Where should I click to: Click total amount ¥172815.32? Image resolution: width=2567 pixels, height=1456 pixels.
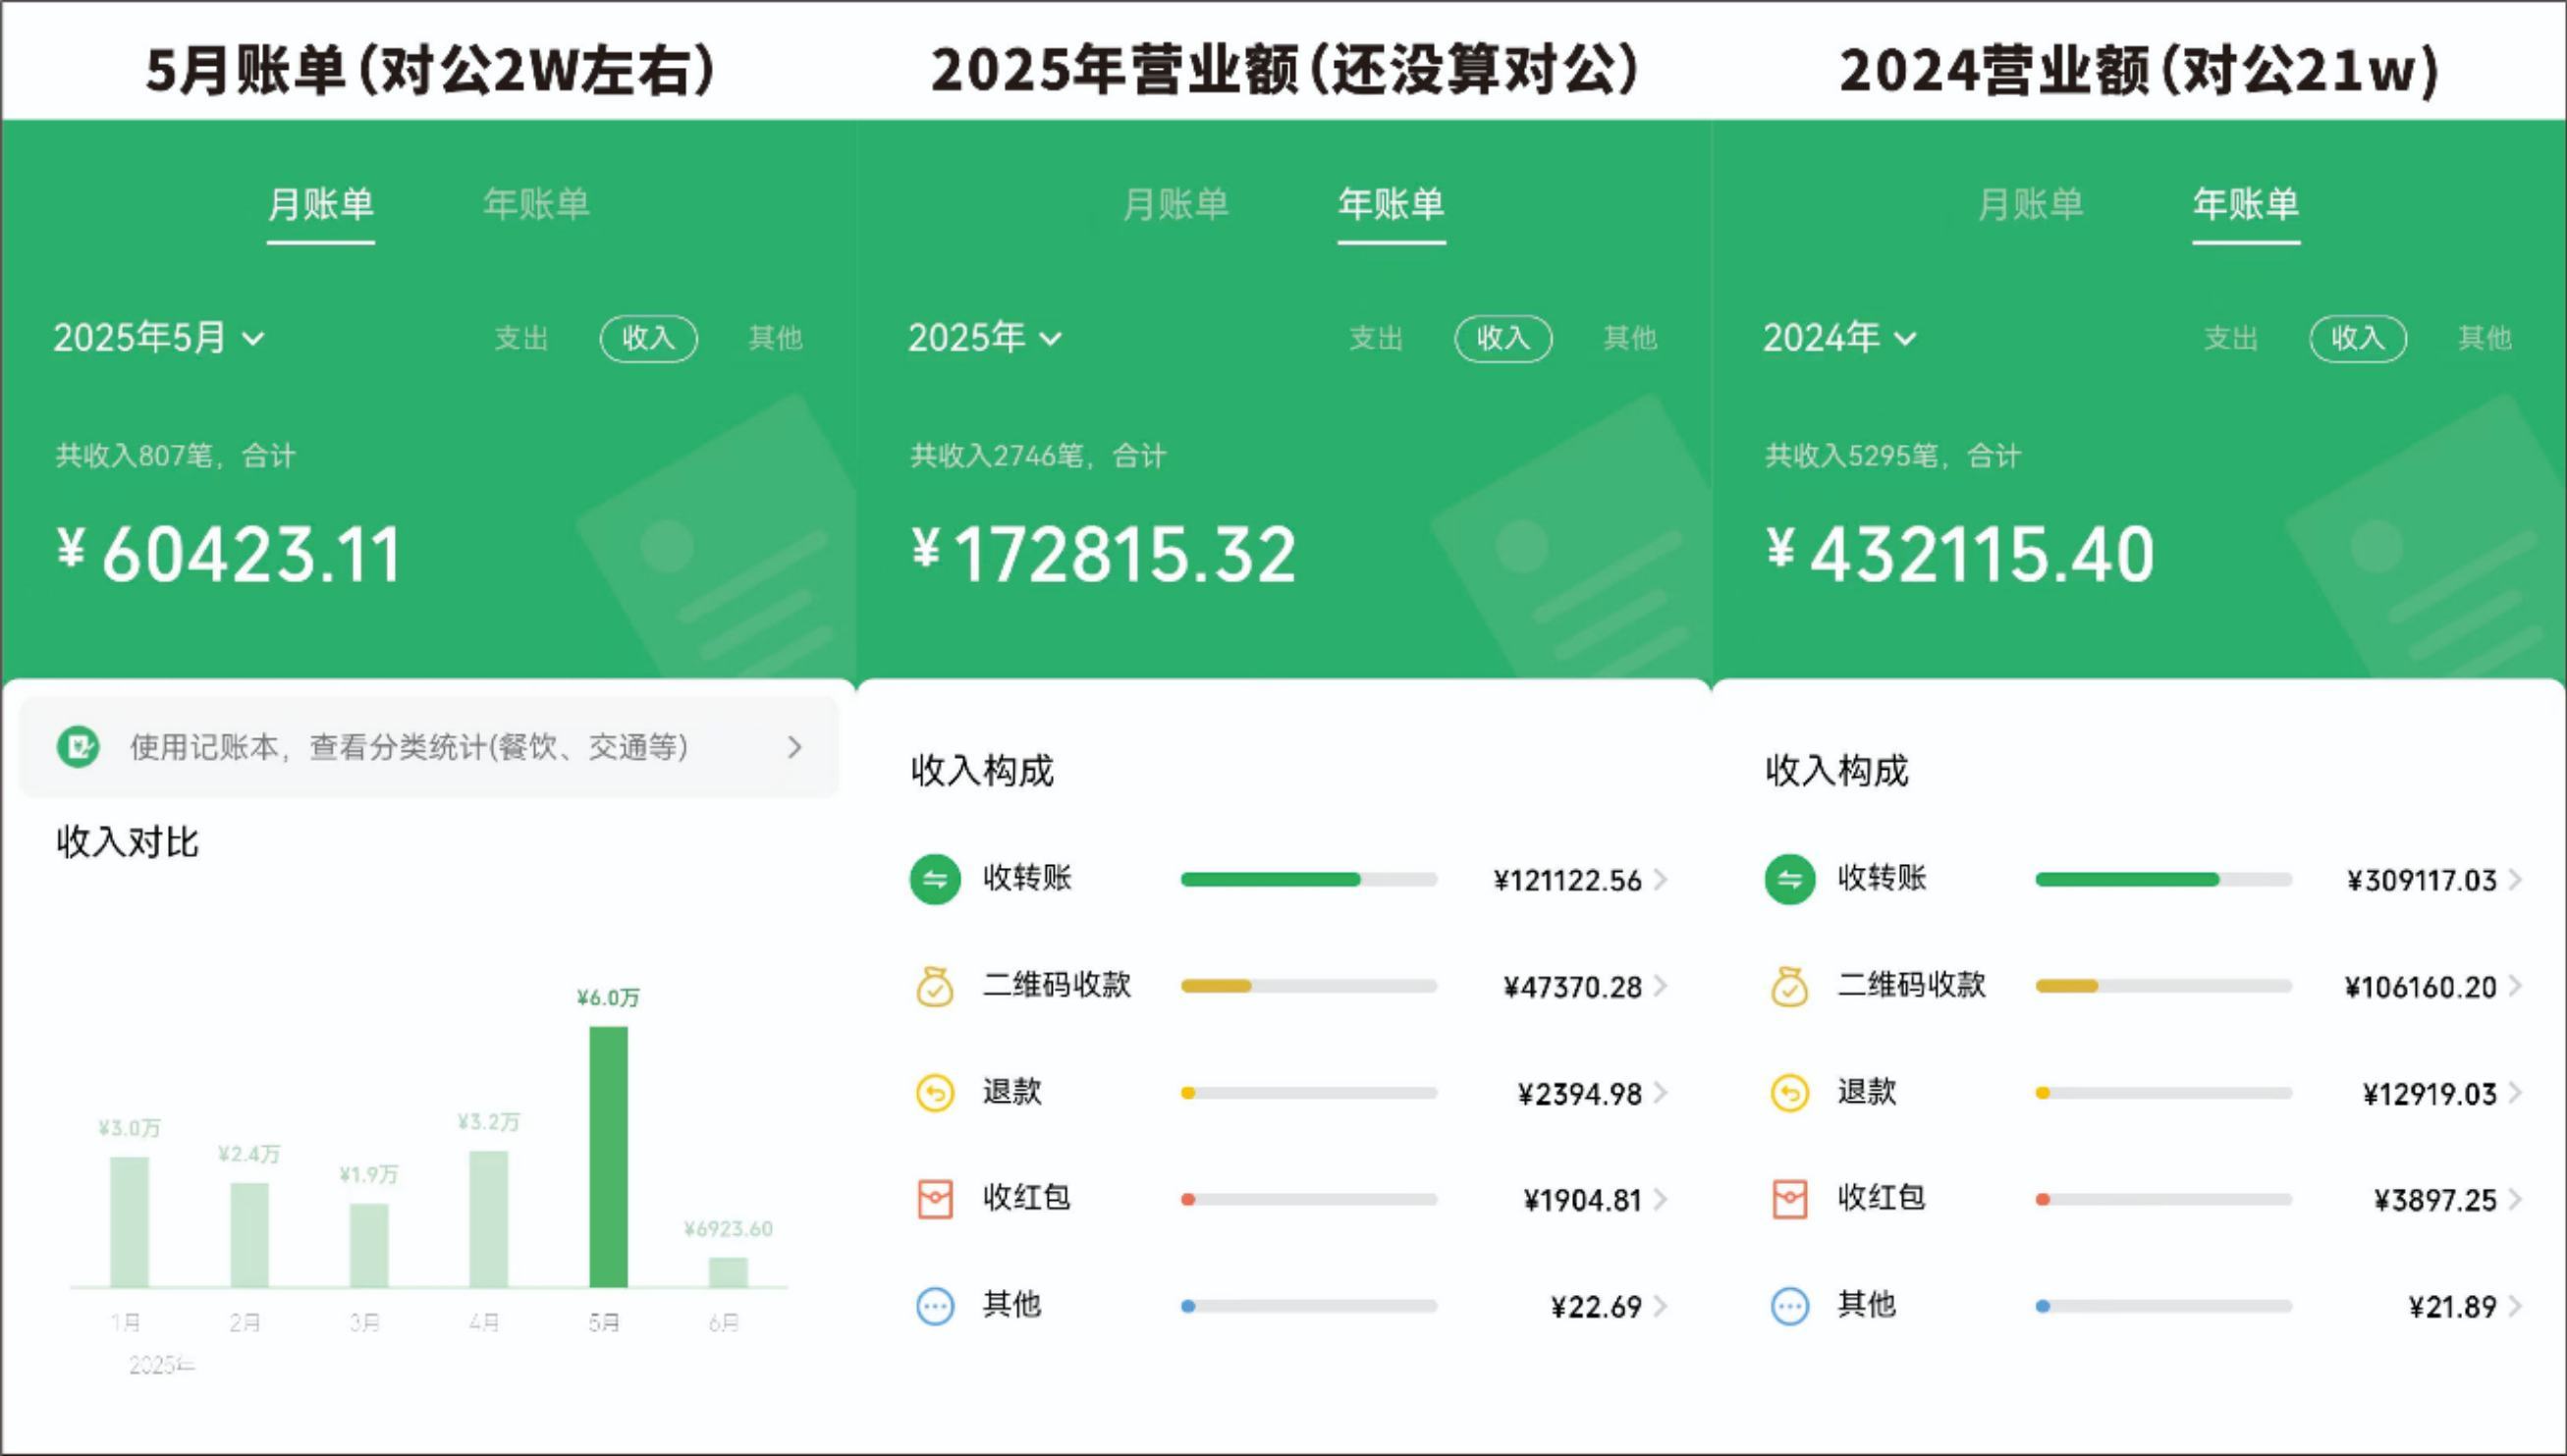(1103, 554)
